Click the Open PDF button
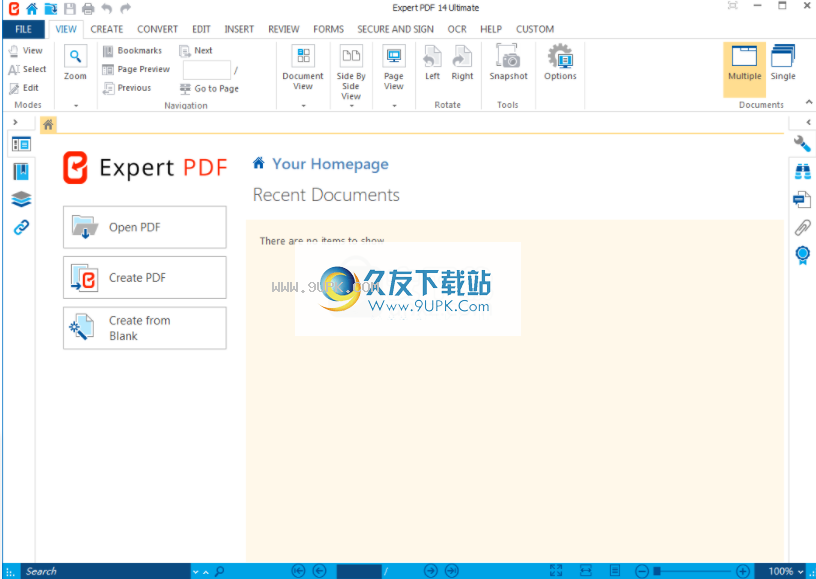The height and width of the screenshot is (579, 816). [145, 227]
